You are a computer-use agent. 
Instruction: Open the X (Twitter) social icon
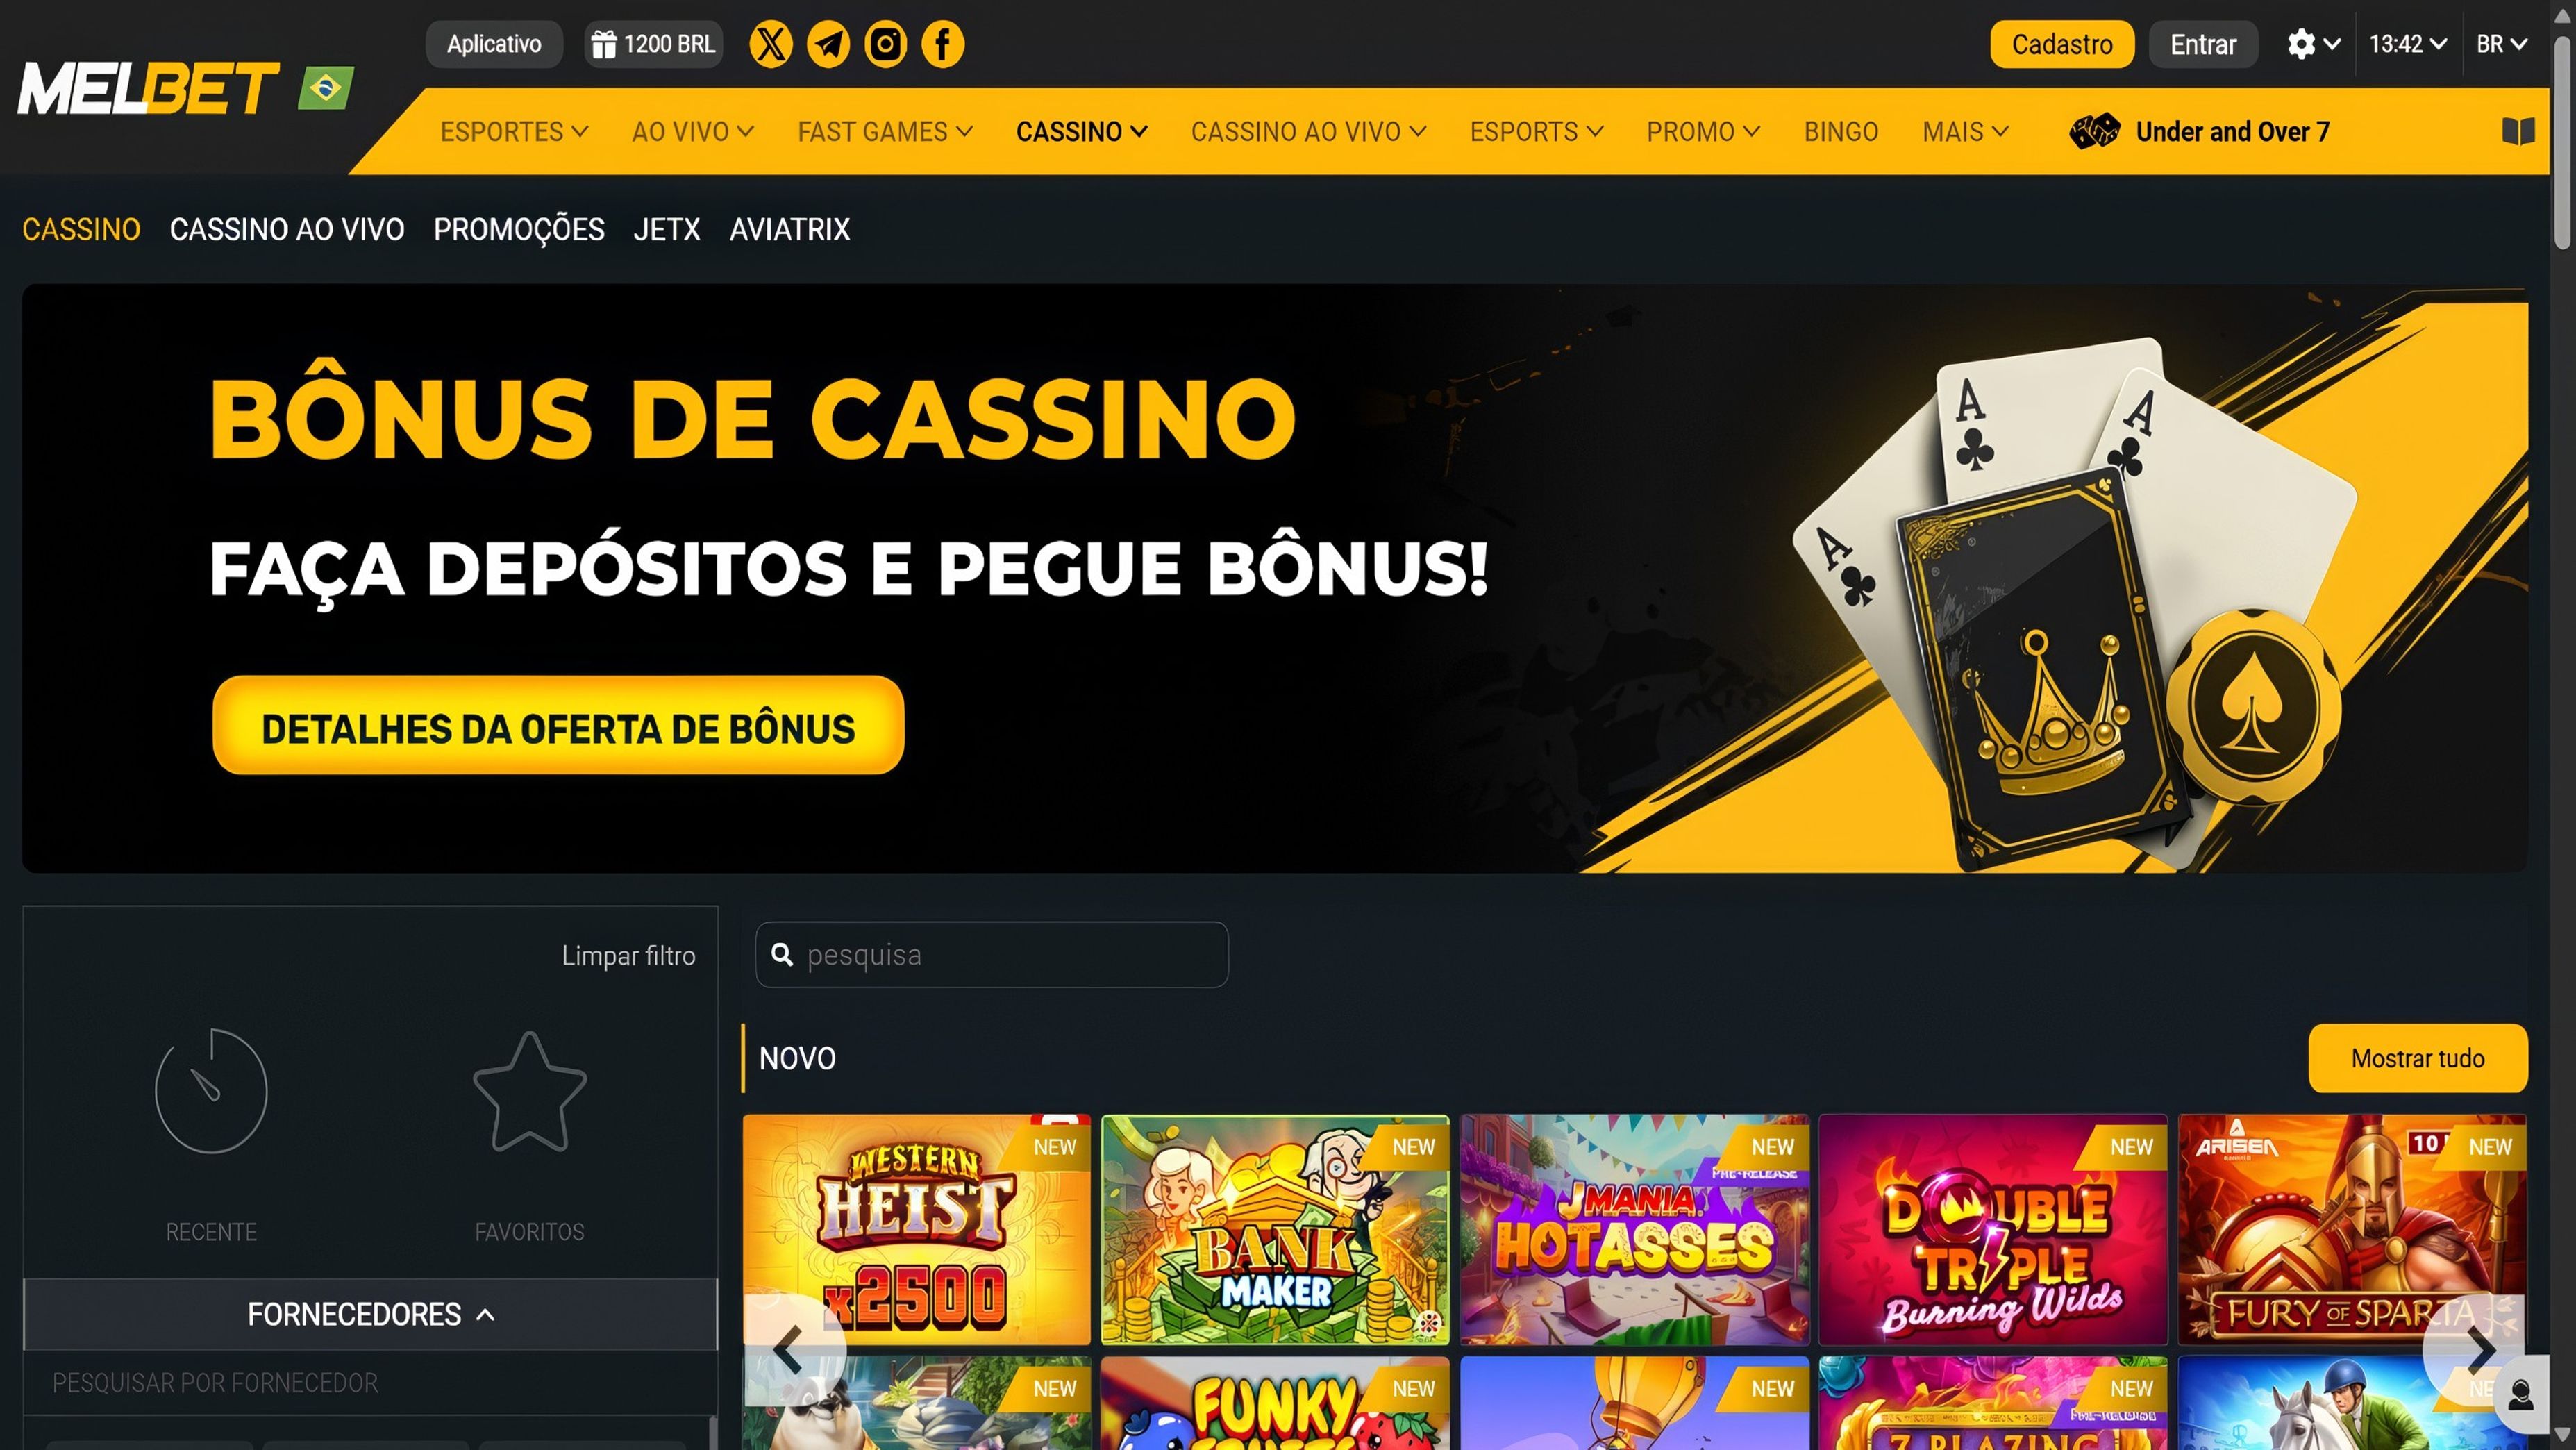[x=770, y=44]
